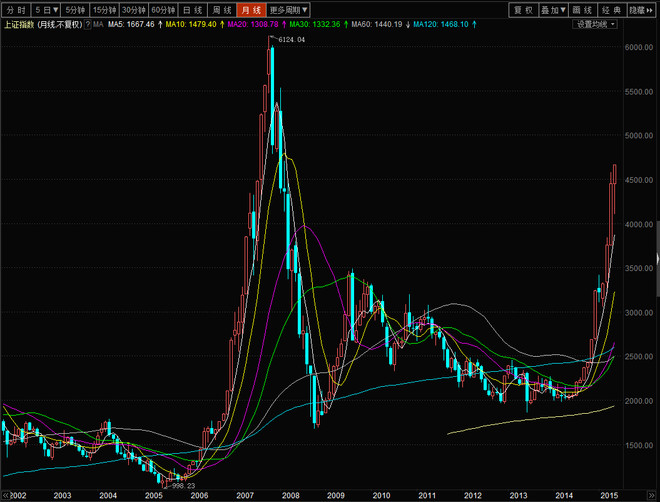
Task: Click the 3000.00 price axis label
Action: pyautogui.click(x=639, y=312)
